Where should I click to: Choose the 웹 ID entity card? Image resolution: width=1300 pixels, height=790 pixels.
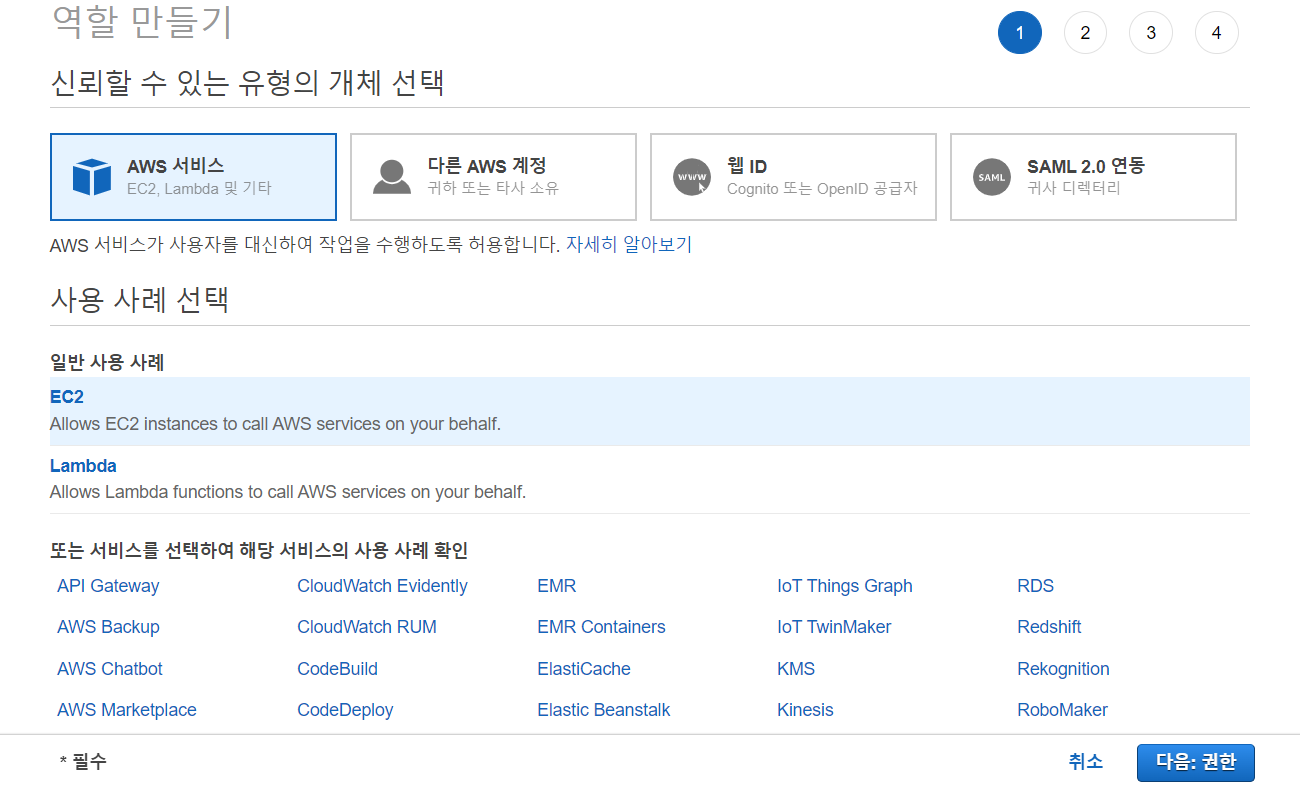pyautogui.click(x=793, y=177)
